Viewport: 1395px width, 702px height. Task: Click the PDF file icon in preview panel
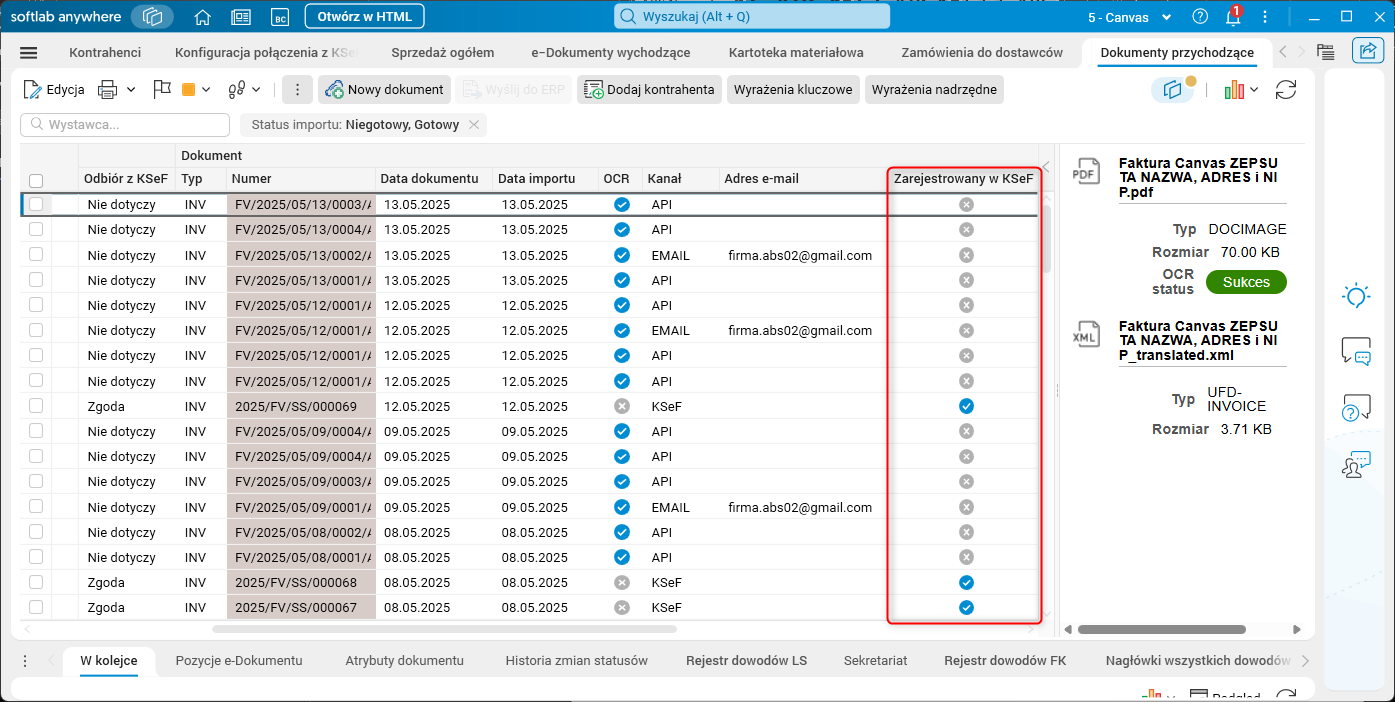[x=1085, y=171]
